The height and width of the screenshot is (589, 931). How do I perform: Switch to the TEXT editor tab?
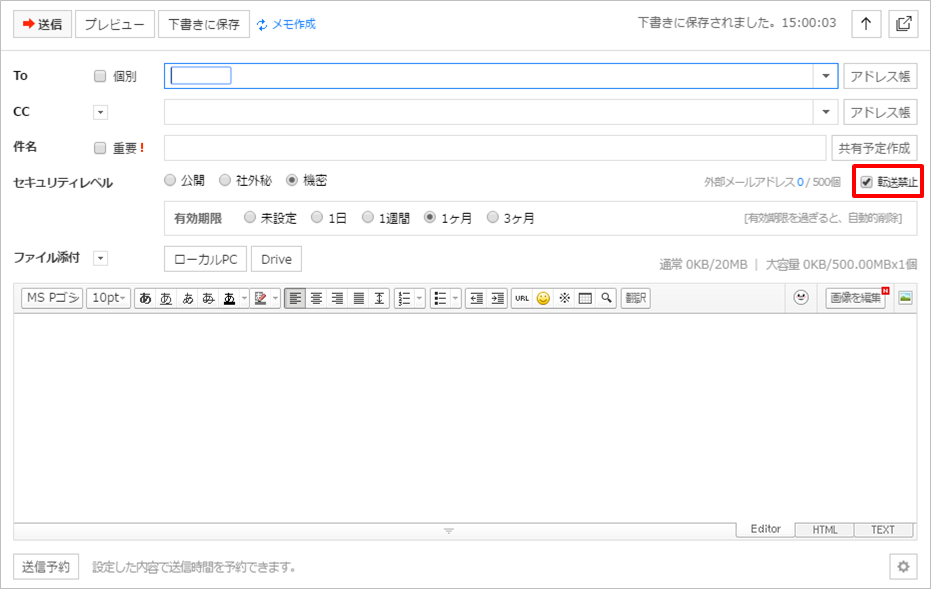882,530
